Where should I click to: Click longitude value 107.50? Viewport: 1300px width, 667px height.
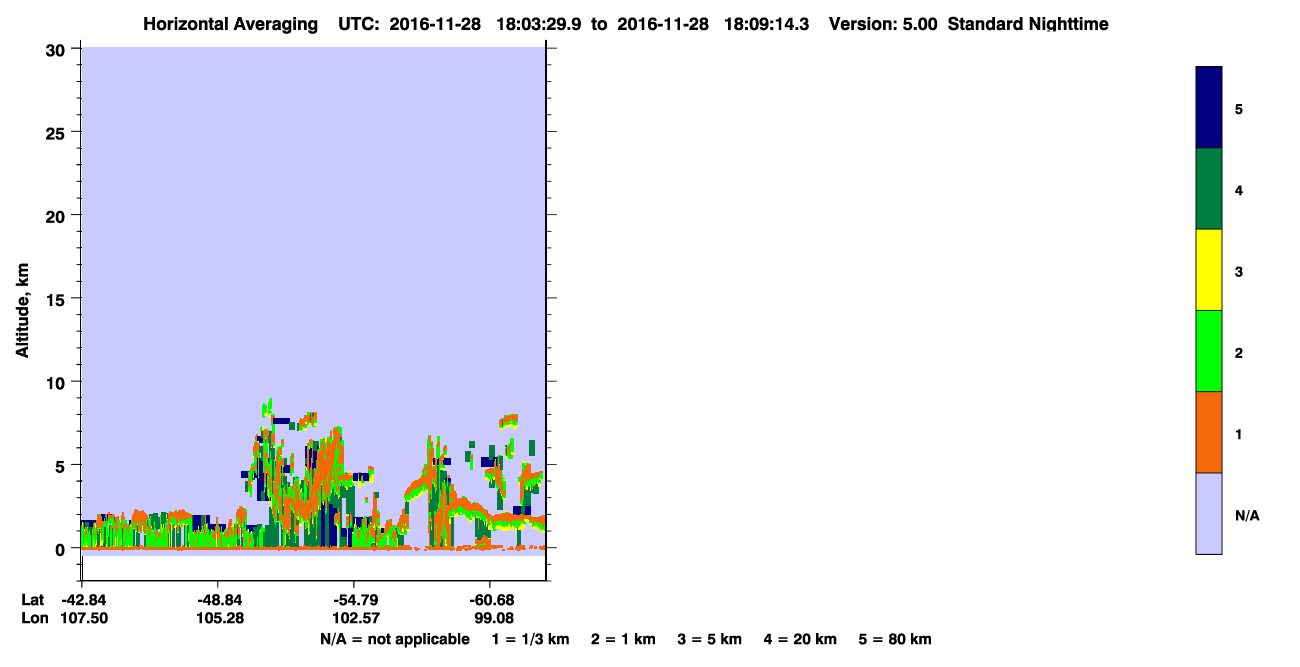85,618
